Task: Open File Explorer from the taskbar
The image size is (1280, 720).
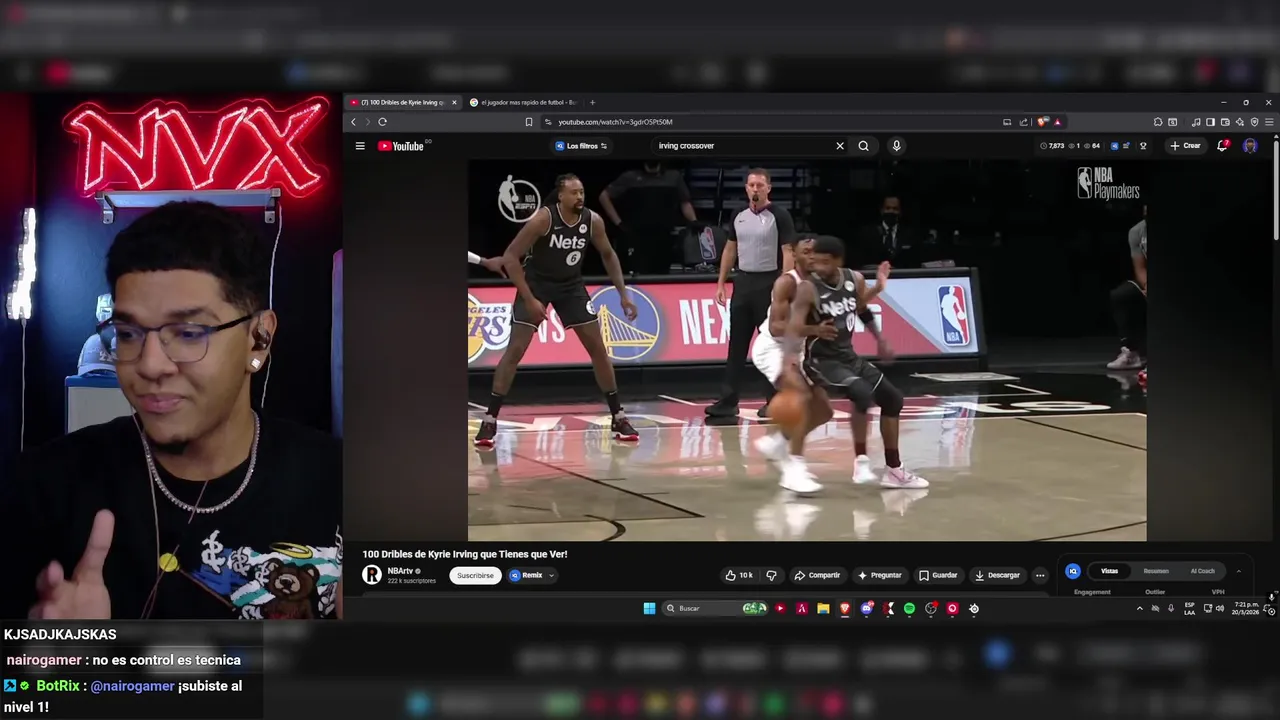Action: 823,608
